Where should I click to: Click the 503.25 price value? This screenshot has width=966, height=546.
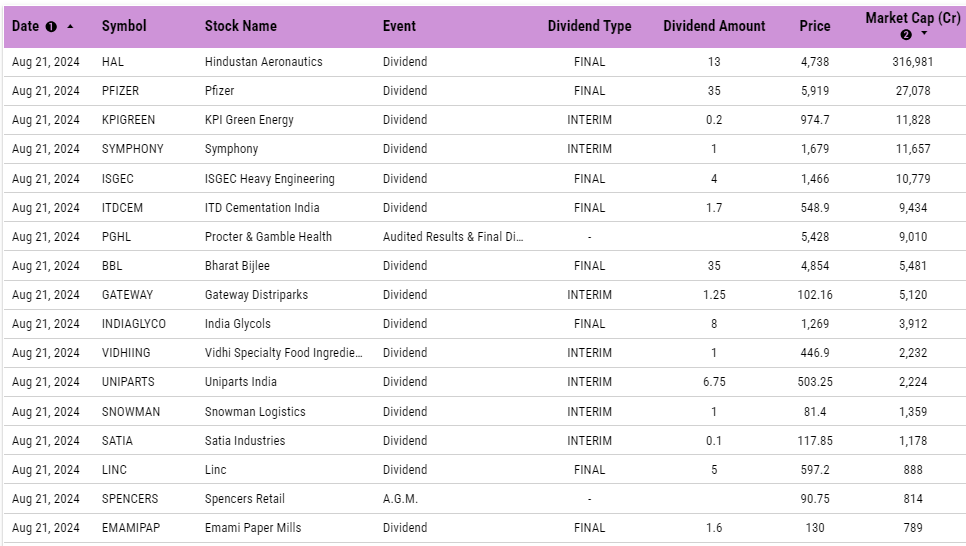point(814,381)
